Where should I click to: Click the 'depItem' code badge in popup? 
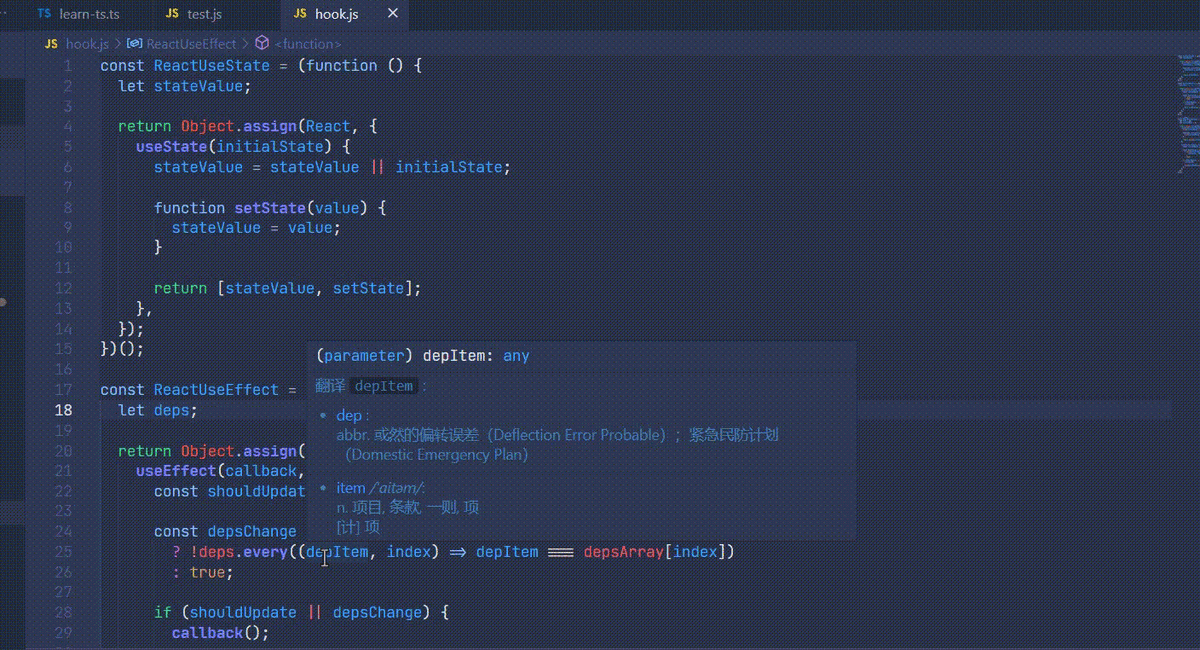384,386
